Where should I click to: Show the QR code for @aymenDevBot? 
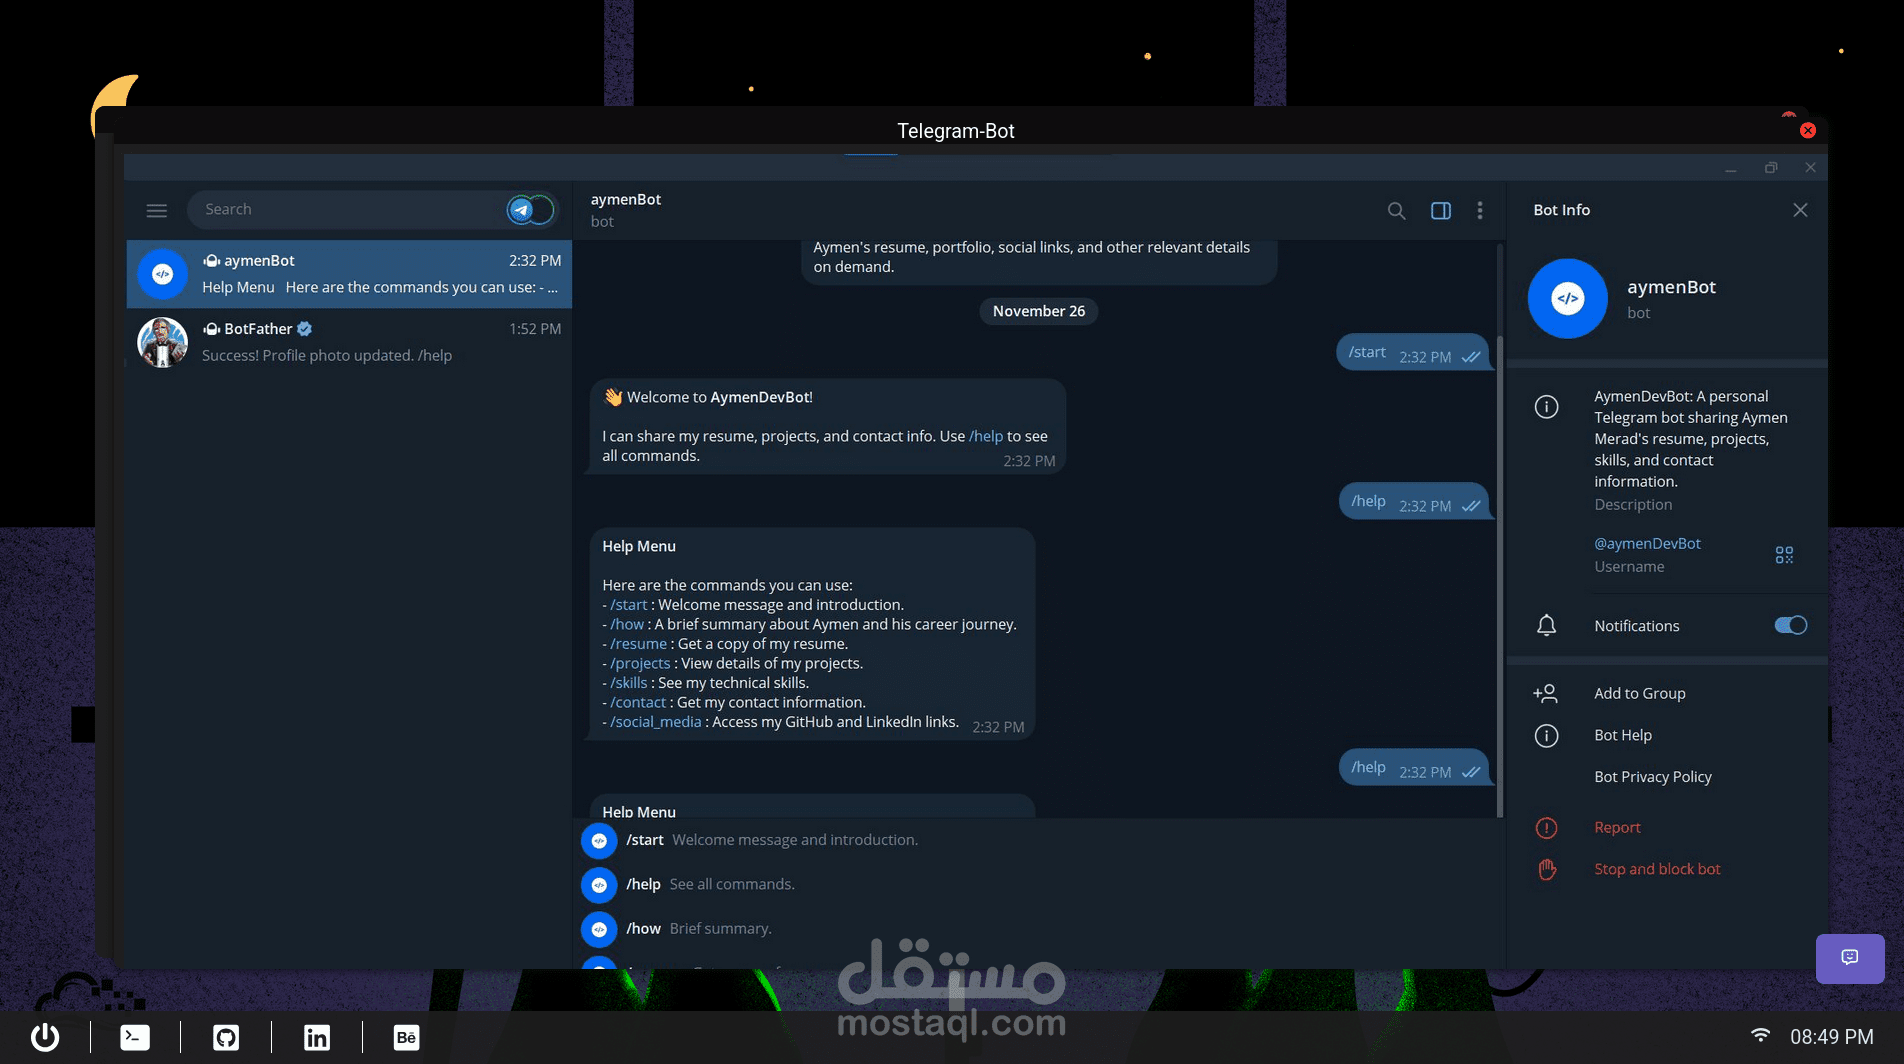1784,555
